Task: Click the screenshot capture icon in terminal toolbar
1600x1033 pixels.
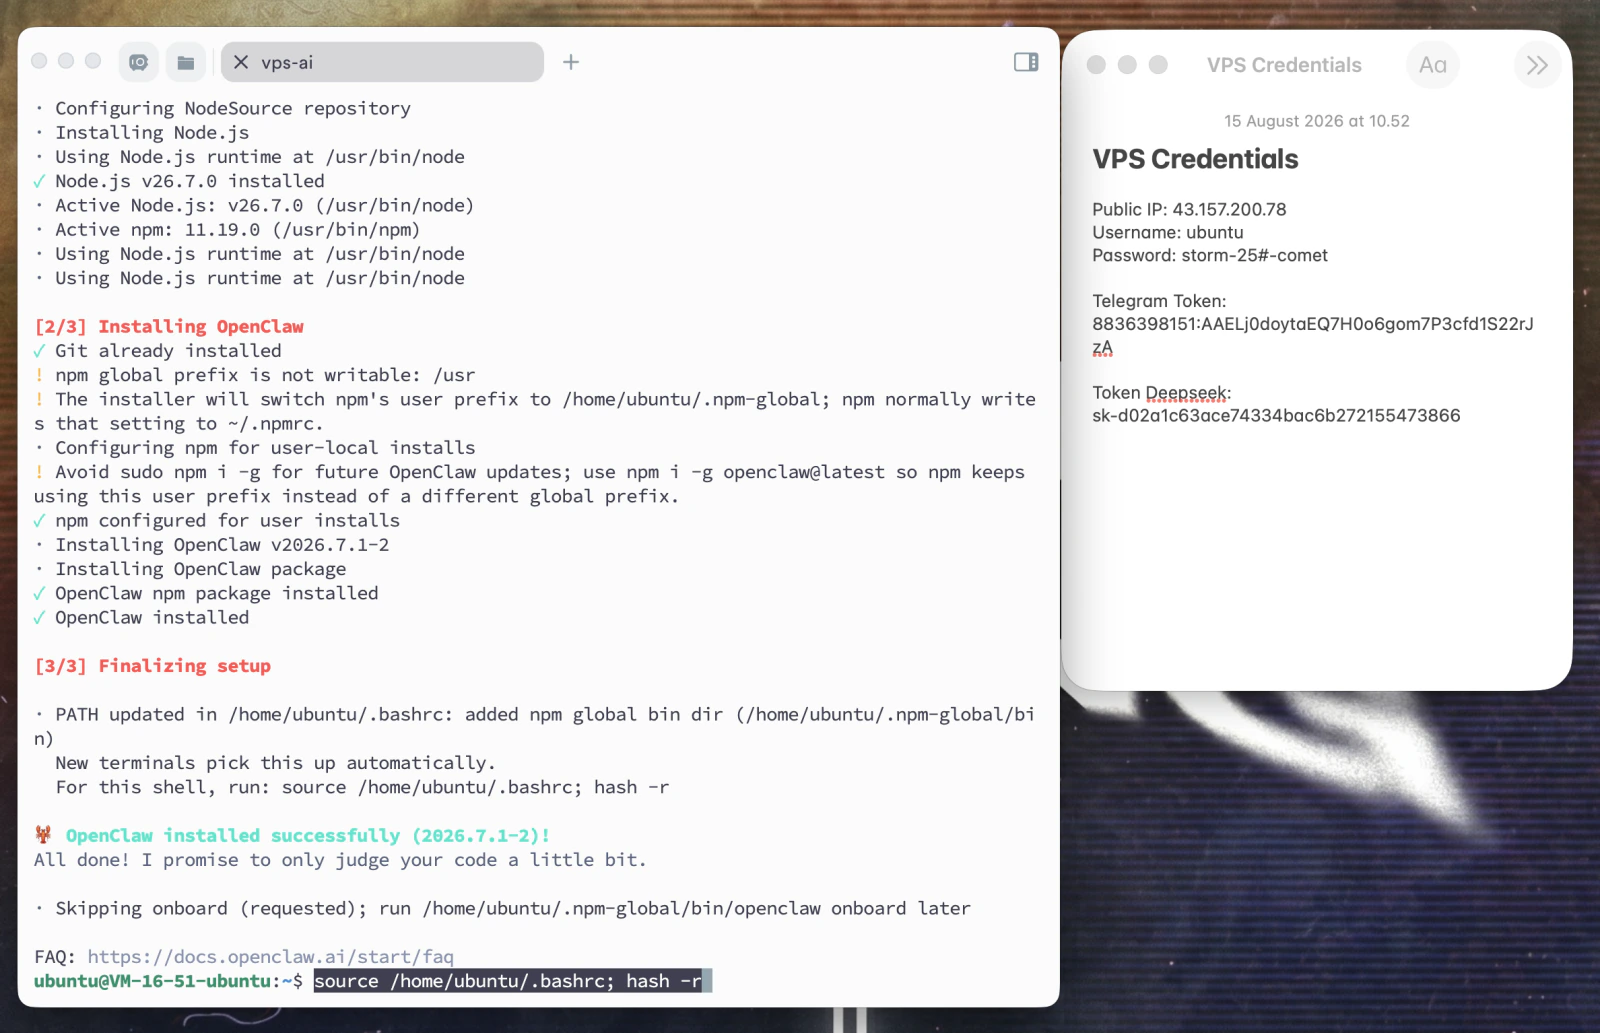Action: coord(139,62)
